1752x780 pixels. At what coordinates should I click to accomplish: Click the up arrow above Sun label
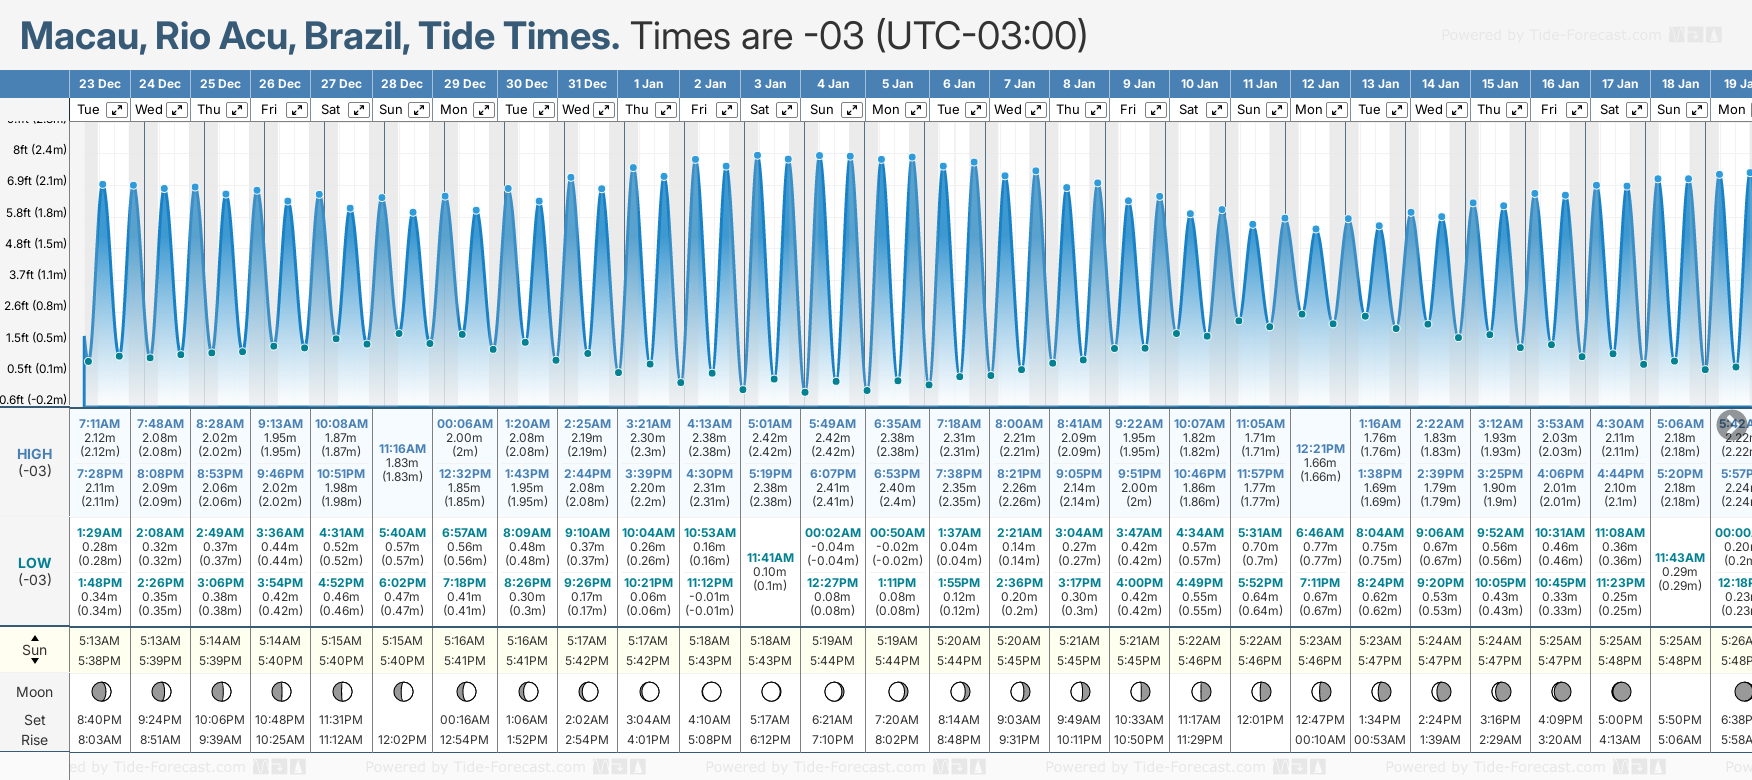click(x=35, y=637)
